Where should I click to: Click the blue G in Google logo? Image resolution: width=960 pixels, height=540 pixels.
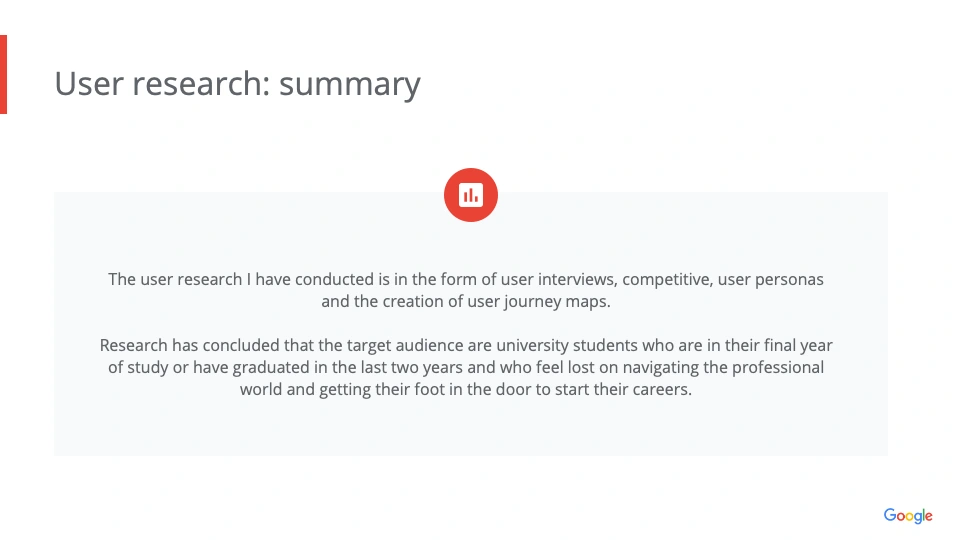click(890, 515)
